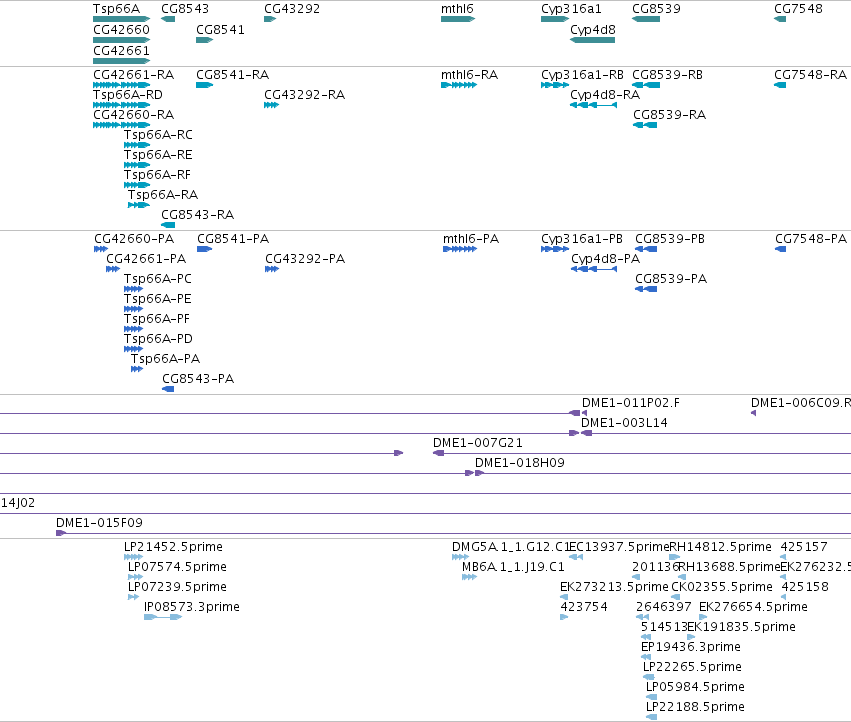This screenshot has height=722, width=851.
Task: Click the Tsp66A-RA transcript
Action: [x=139, y=205]
